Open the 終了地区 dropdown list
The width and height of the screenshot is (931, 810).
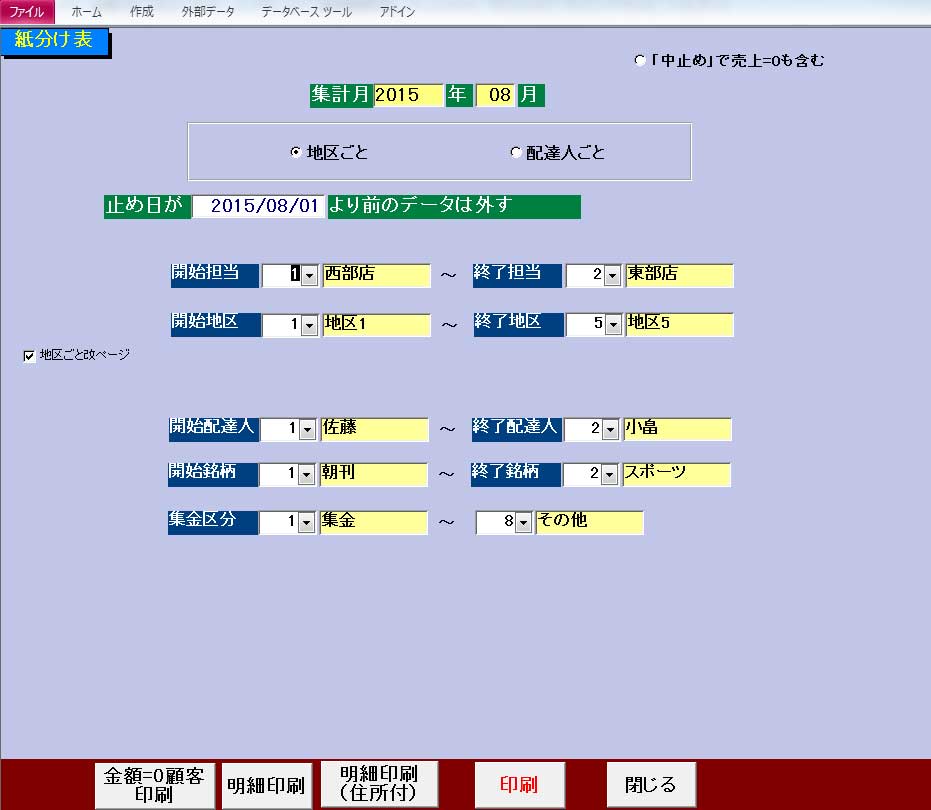(x=612, y=325)
